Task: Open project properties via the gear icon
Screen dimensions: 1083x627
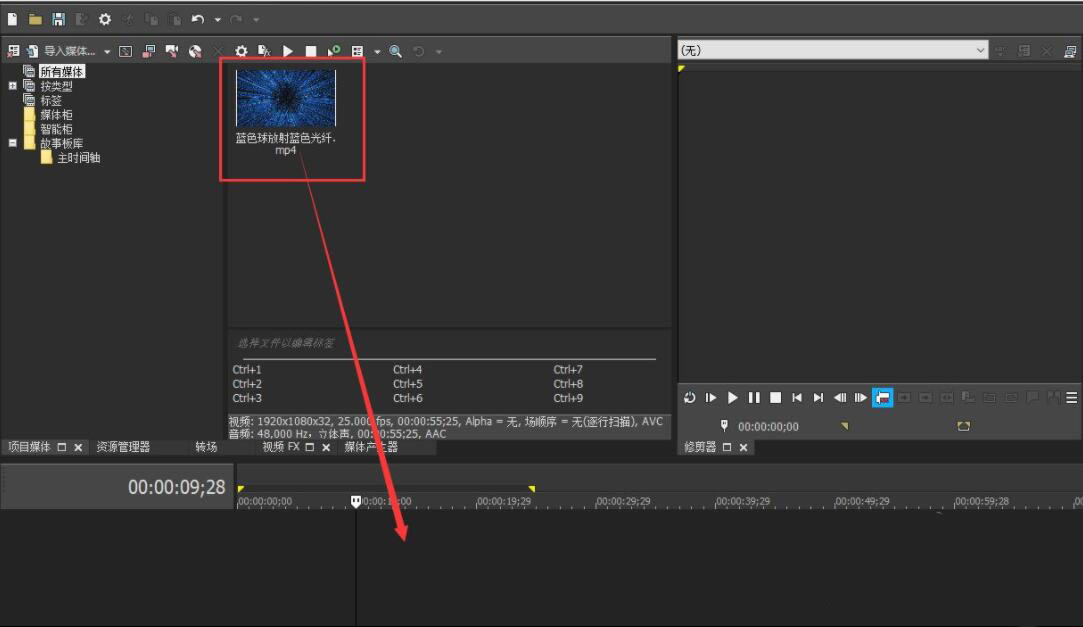Action: coord(104,18)
